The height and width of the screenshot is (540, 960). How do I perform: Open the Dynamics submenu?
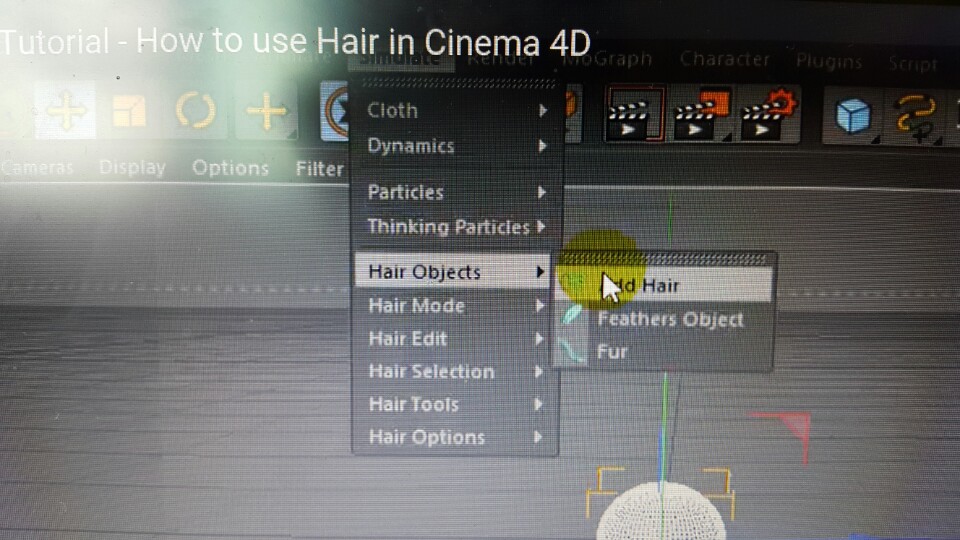click(456, 146)
